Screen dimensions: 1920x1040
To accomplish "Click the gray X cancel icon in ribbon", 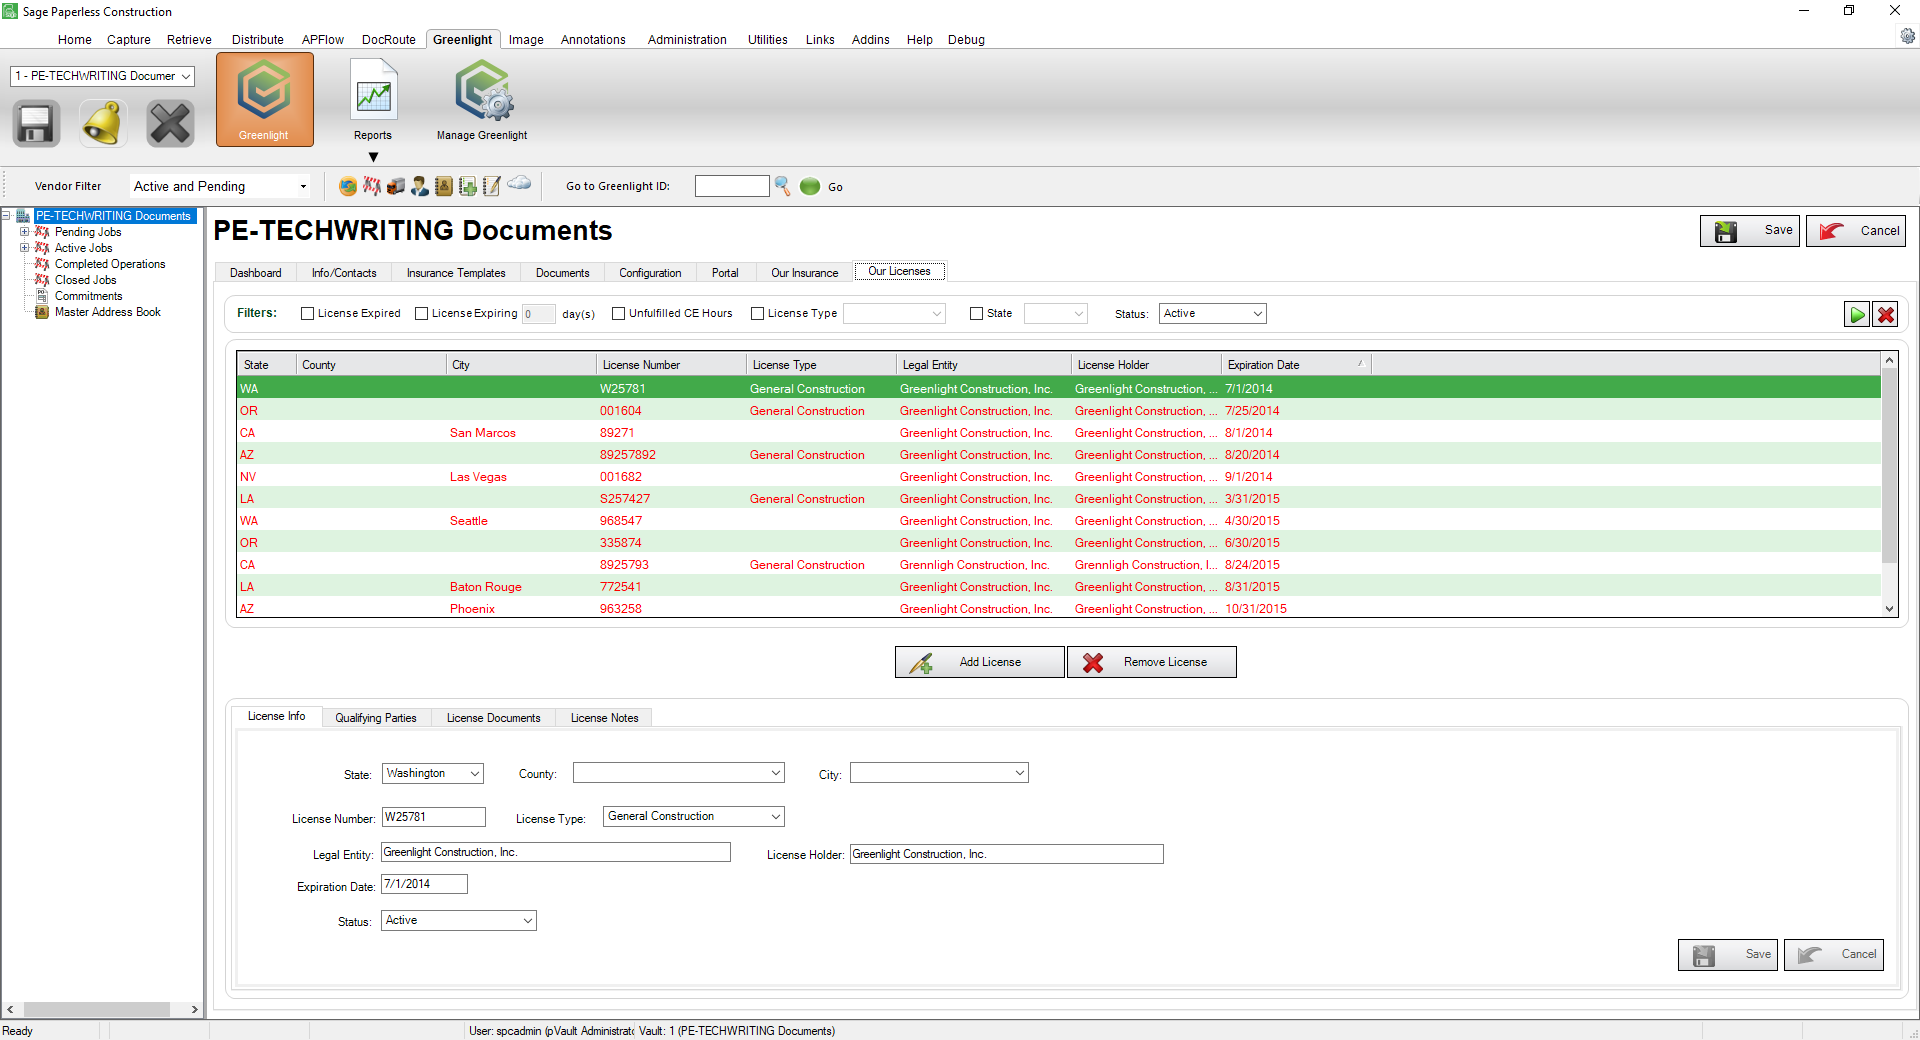I will coord(170,124).
